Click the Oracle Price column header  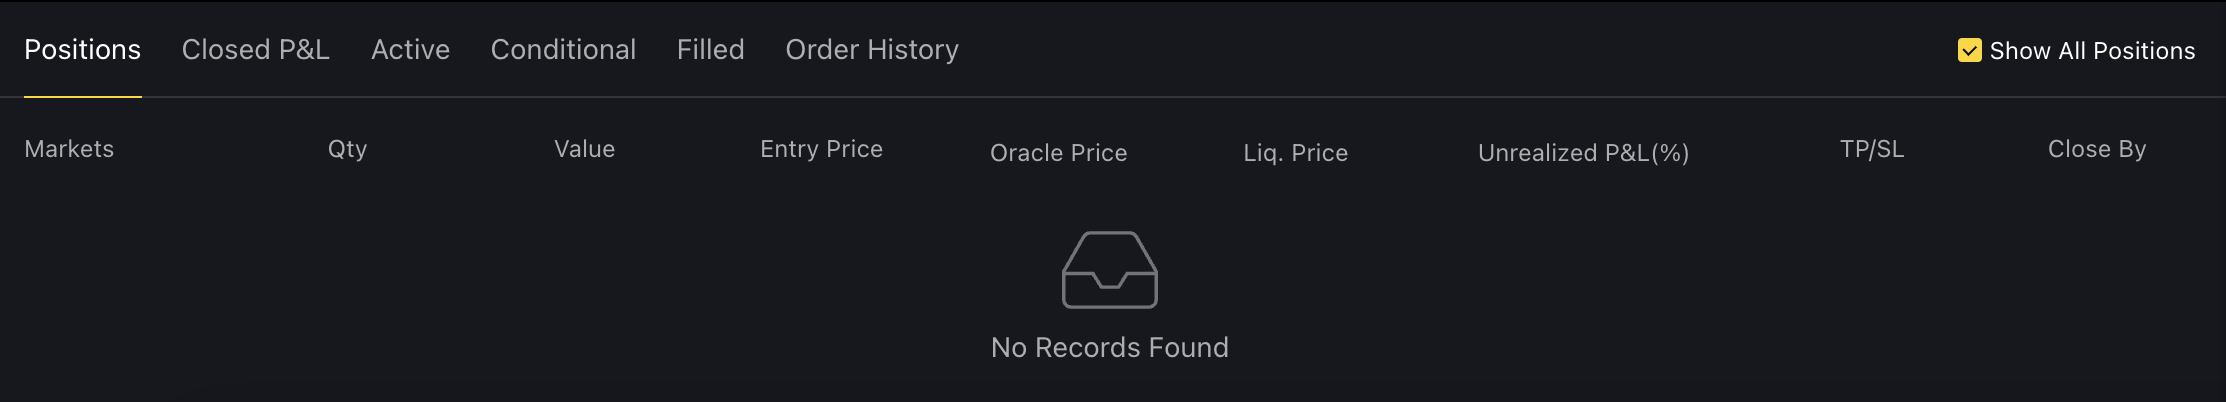(1058, 153)
